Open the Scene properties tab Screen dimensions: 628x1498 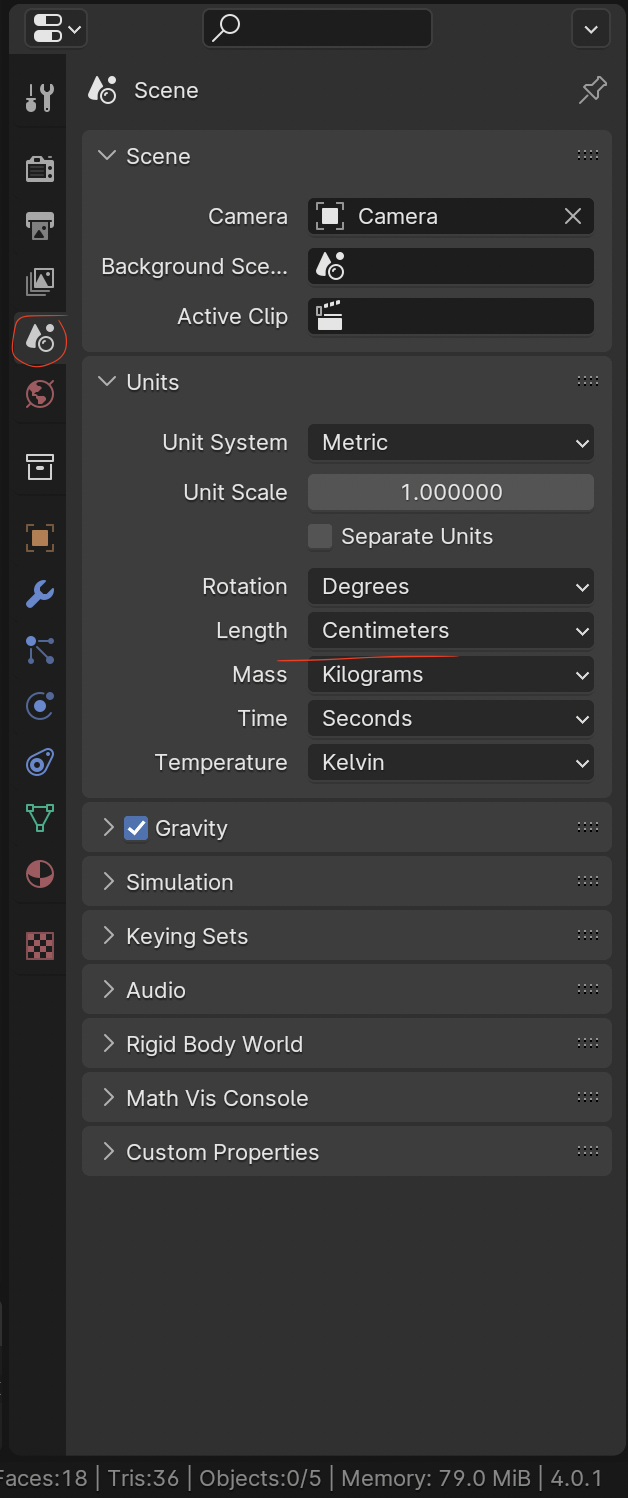click(x=39, y=338)
